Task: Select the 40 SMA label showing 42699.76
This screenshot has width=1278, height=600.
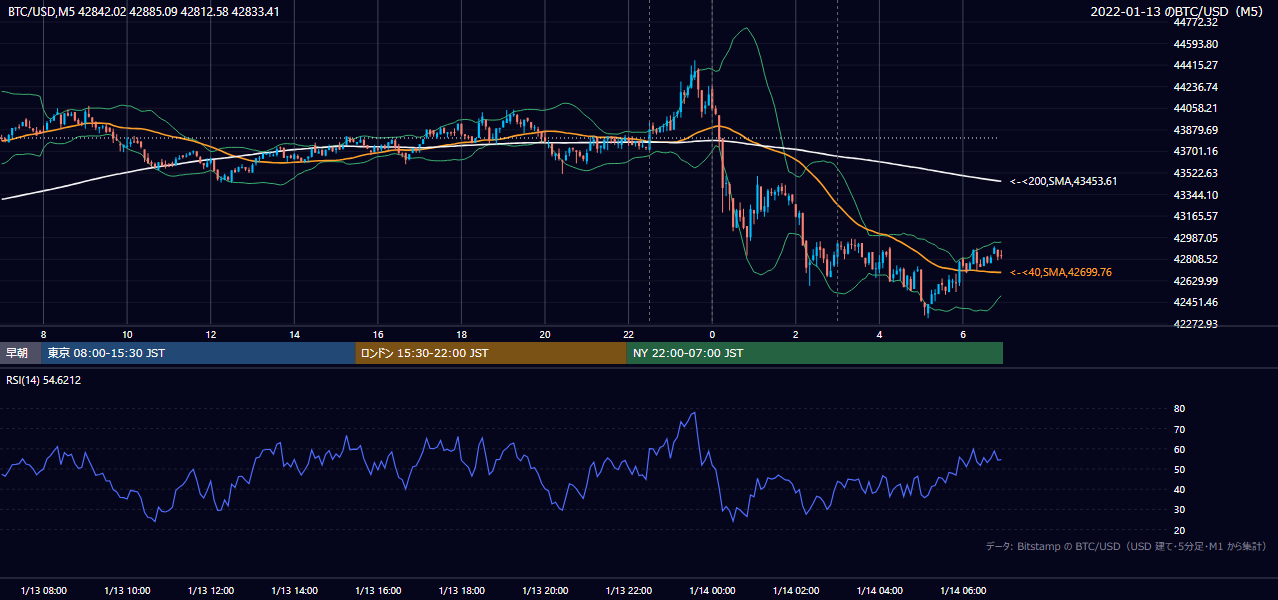Action: coord(1061,272)
